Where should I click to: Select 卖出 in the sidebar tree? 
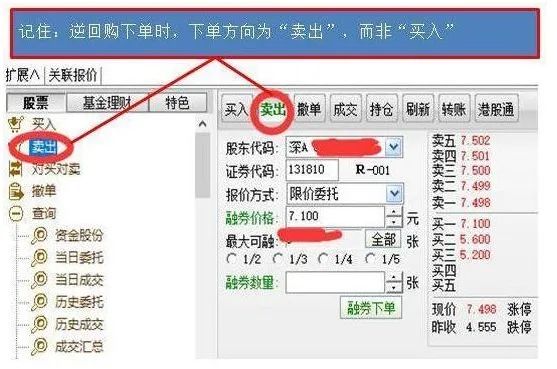(x=44, y=147)
